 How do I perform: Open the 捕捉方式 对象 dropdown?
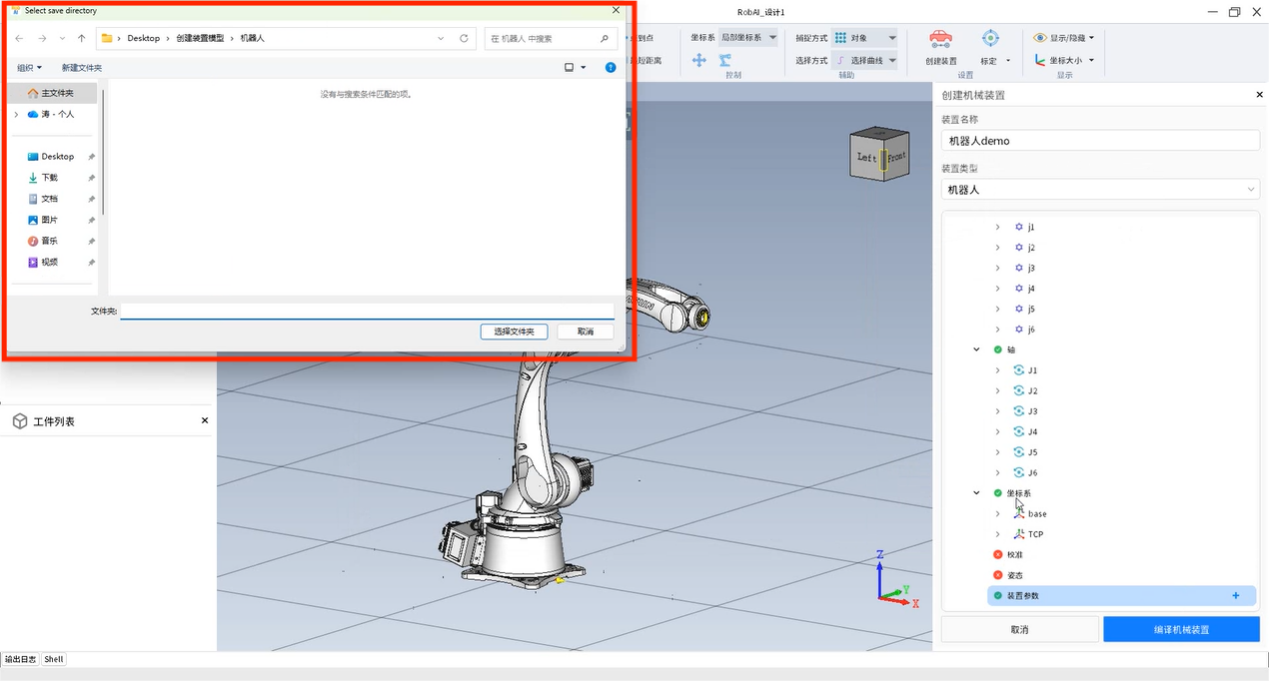click(865, 38)
